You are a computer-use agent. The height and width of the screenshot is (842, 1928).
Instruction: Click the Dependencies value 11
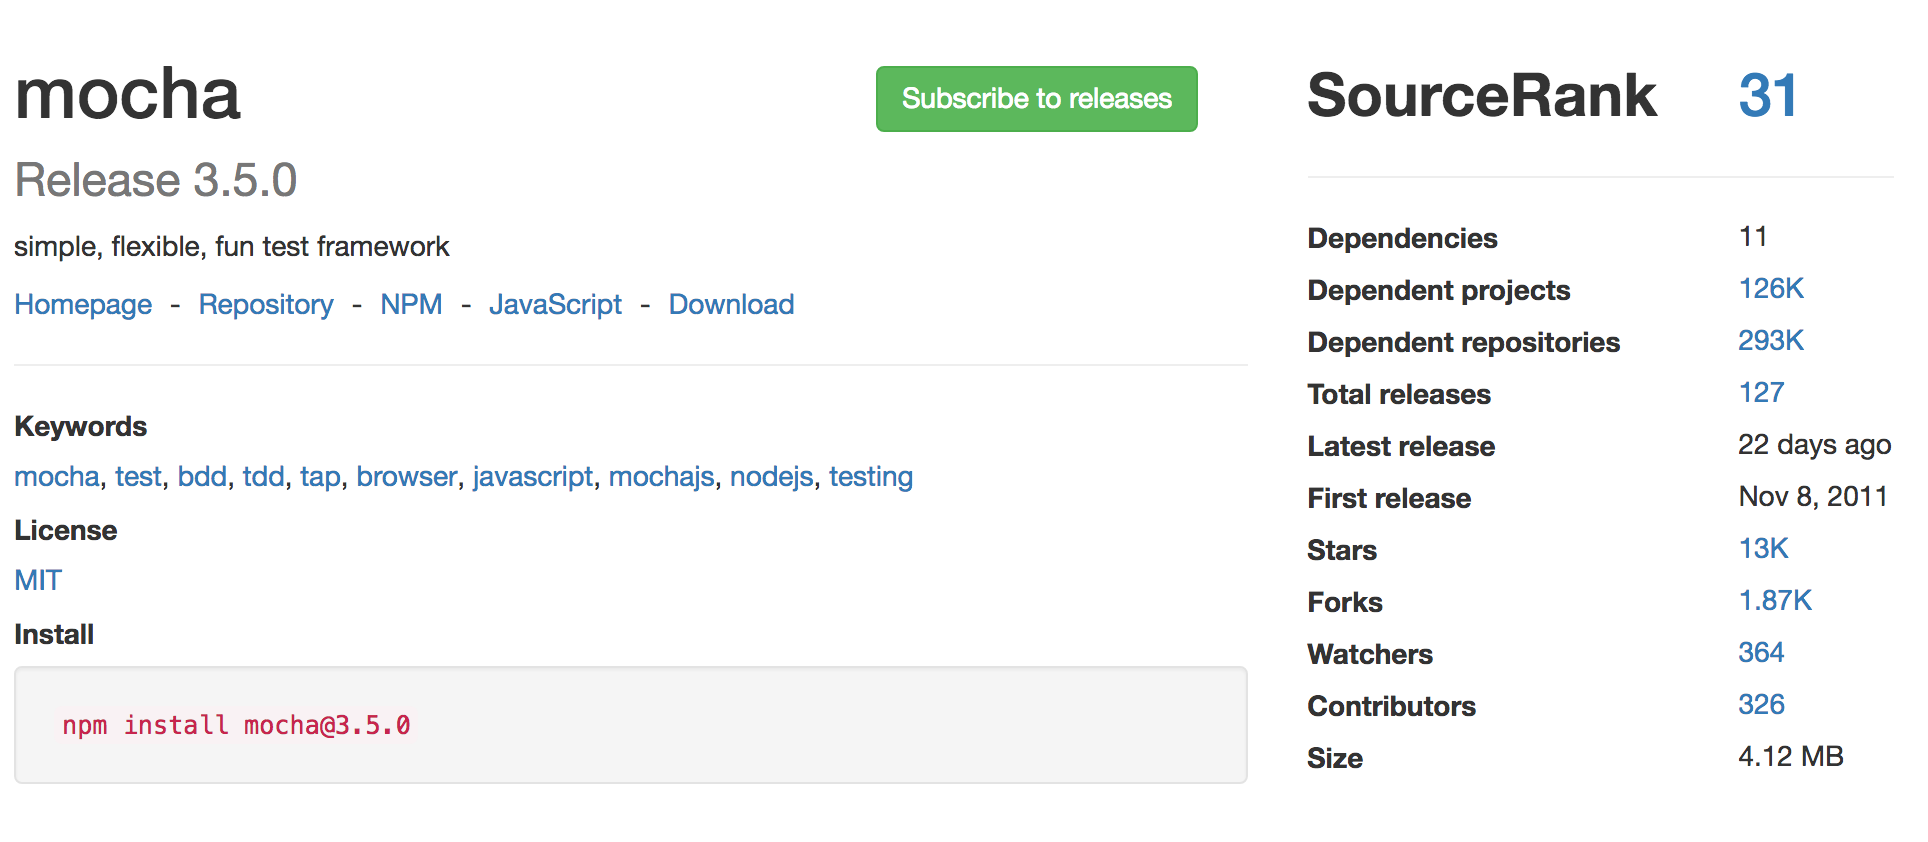1753,236
